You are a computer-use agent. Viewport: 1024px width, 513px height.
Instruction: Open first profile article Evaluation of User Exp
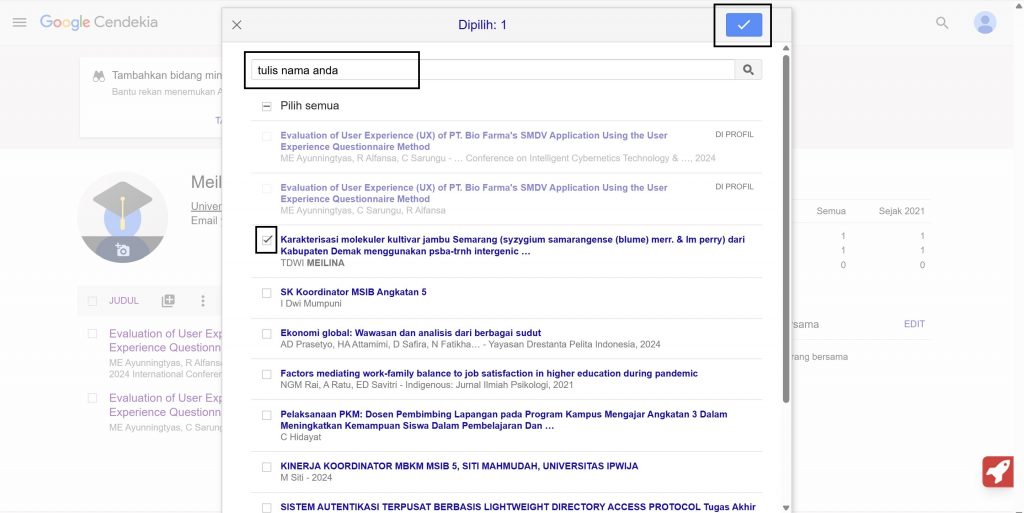tap(165, 340)
